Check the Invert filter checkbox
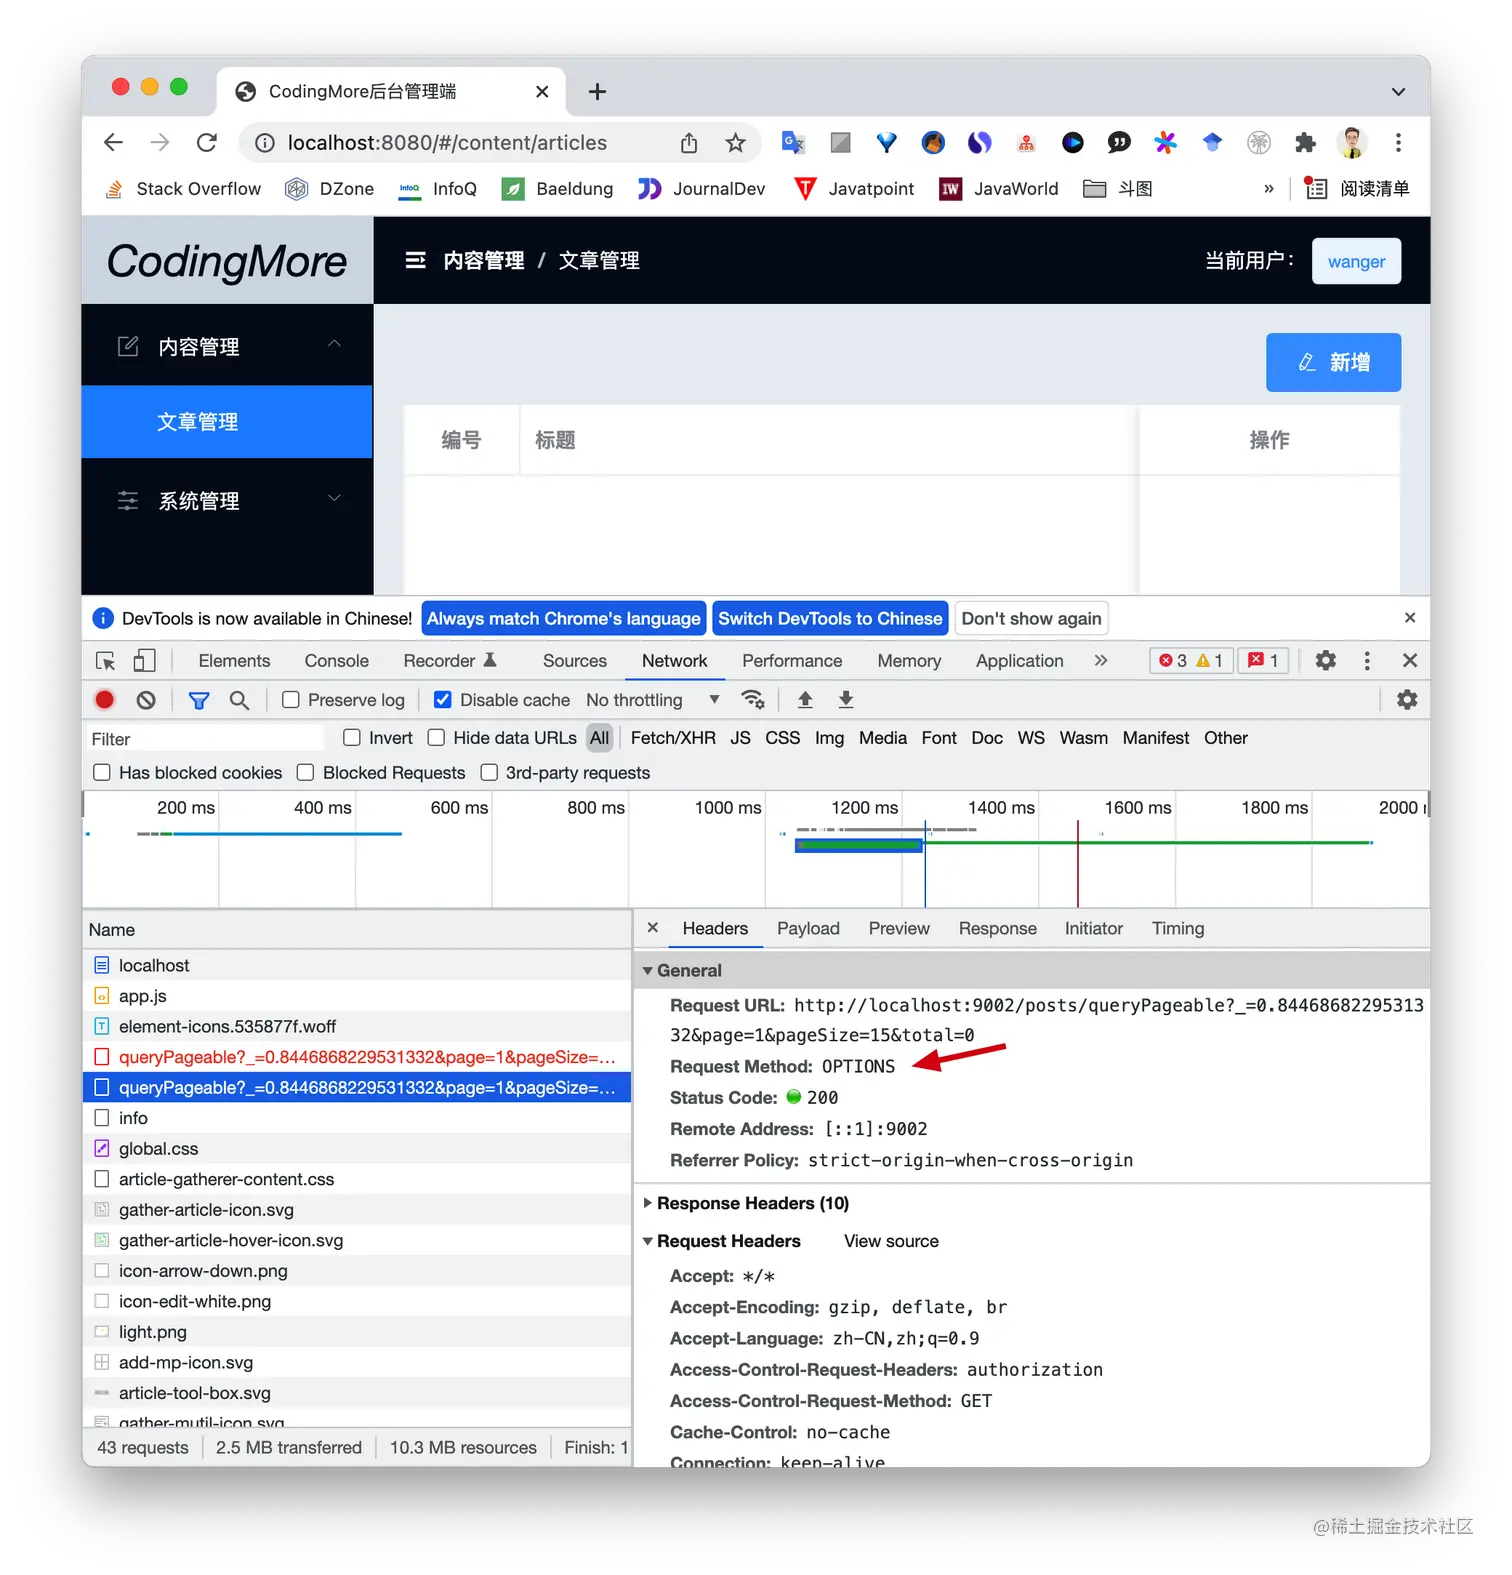Image resolution: width=1512 pixels, height=1575 pixels. tap(352, 738)
